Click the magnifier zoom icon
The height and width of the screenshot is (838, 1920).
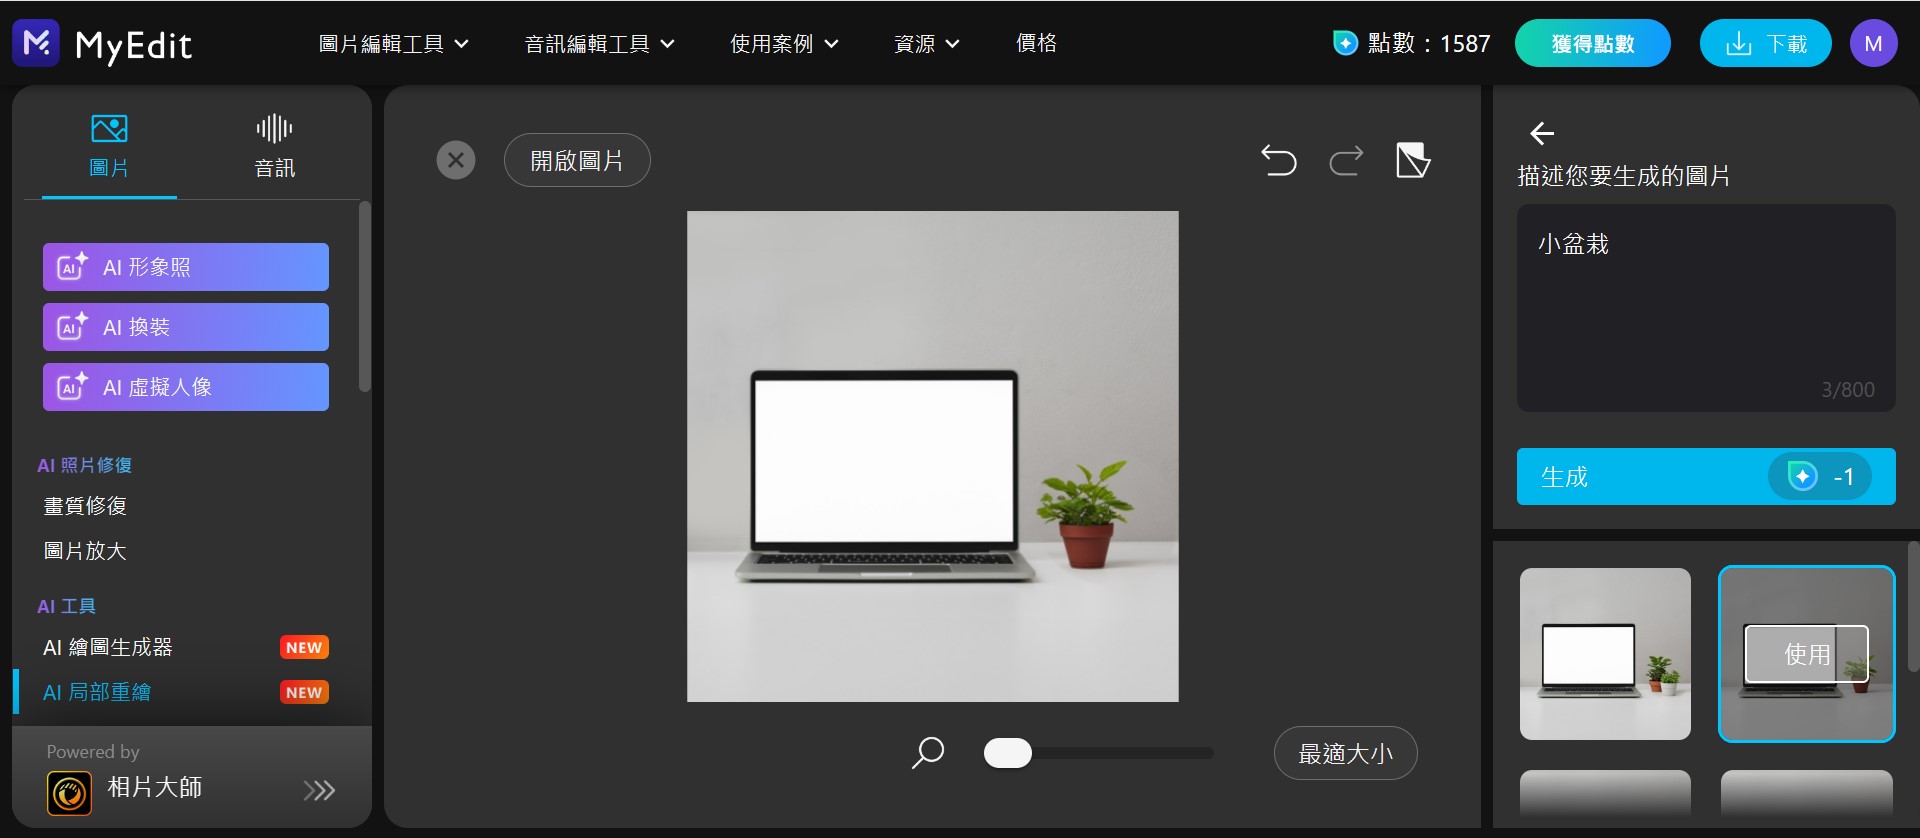[928, 753]
